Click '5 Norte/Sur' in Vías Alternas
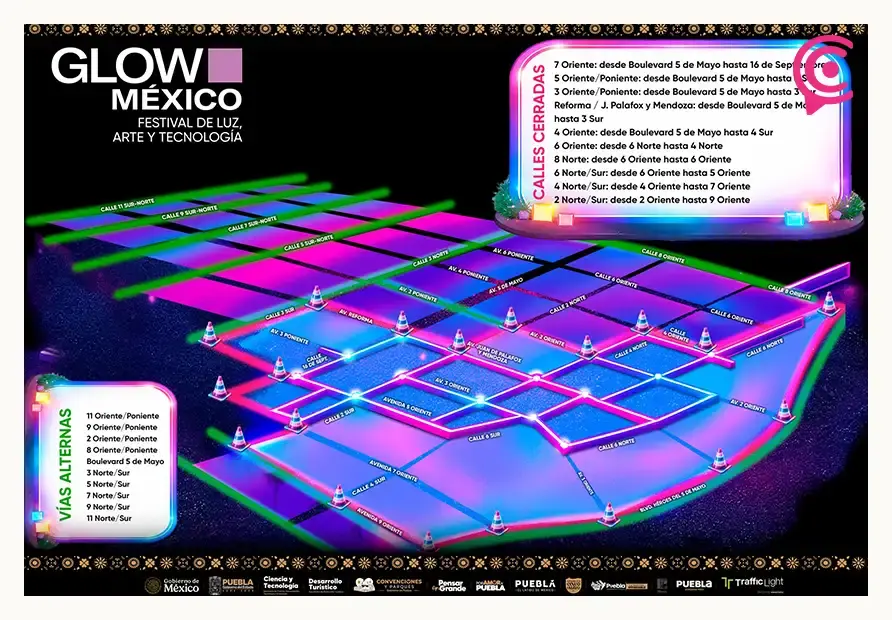This screenshot has height=620, width=892. [x=108, y=485]
